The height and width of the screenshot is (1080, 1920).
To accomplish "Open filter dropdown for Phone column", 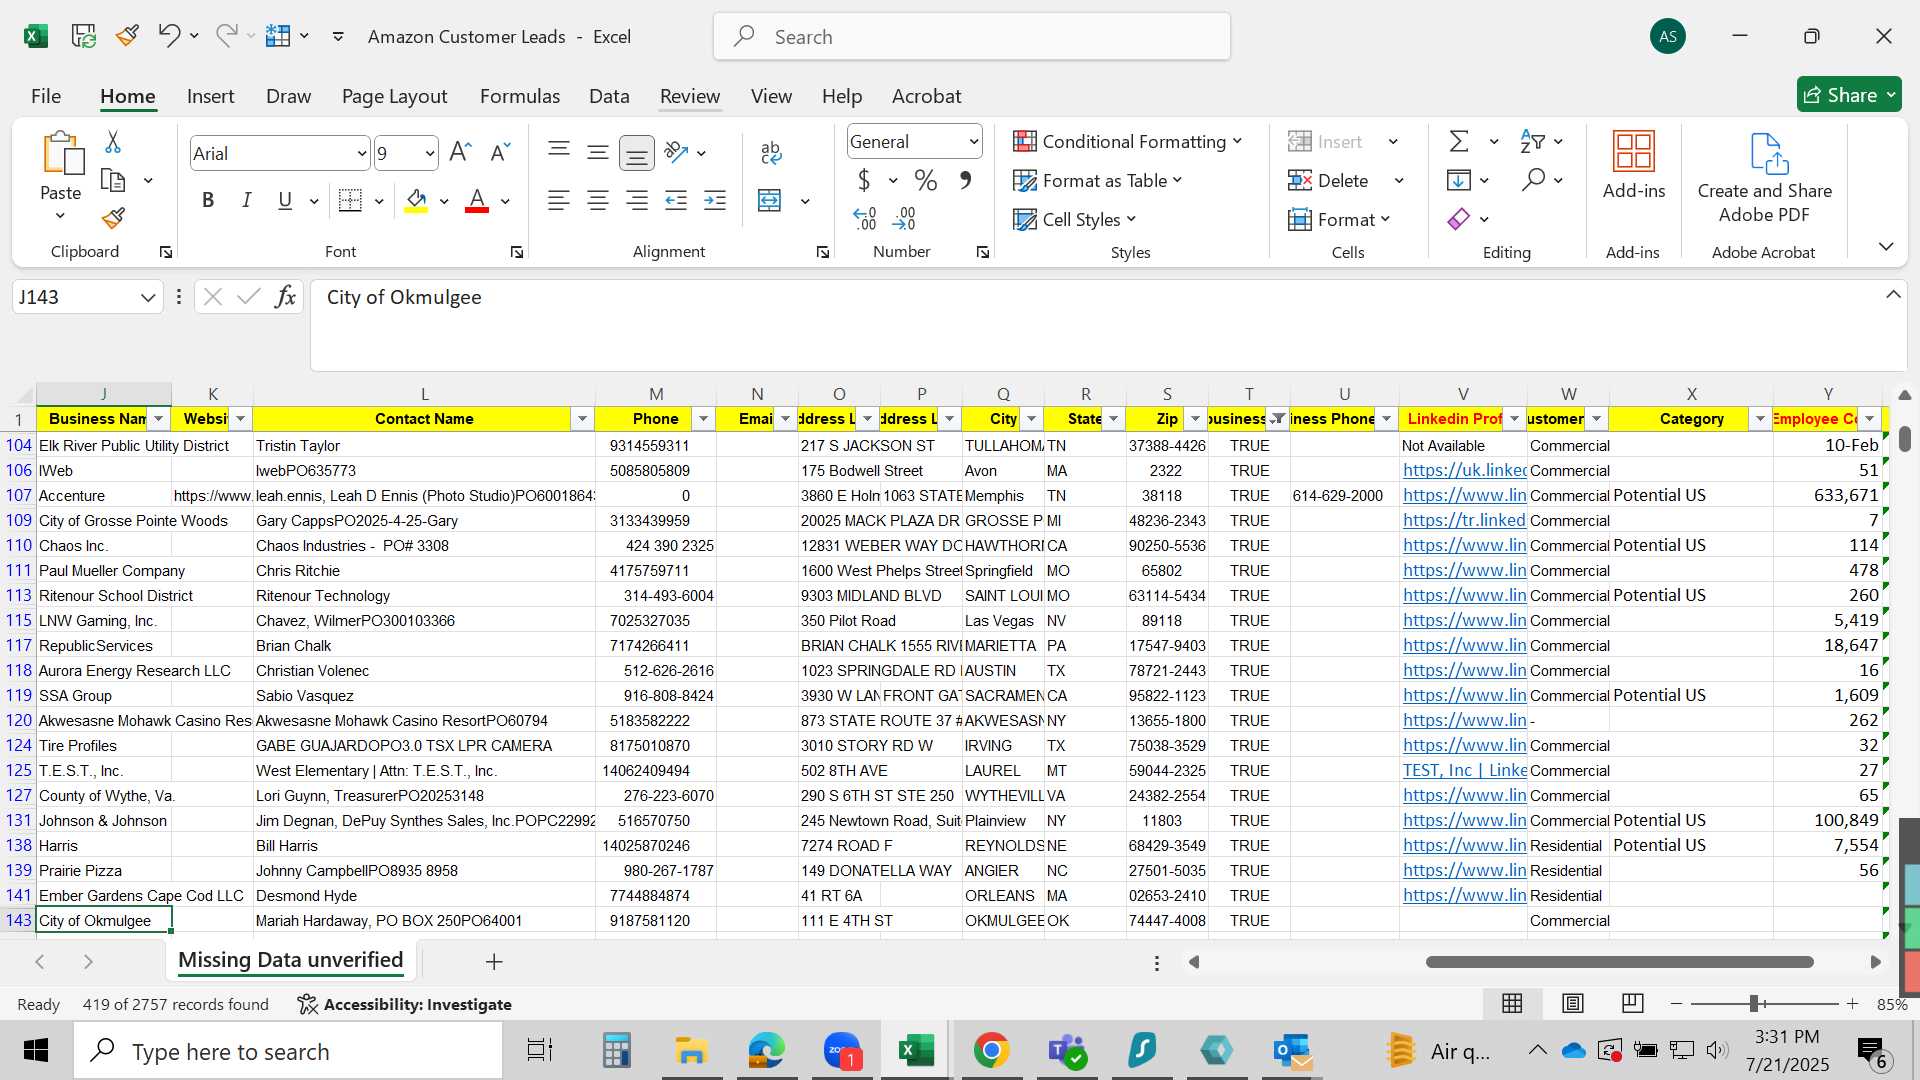I will [703, 419].
